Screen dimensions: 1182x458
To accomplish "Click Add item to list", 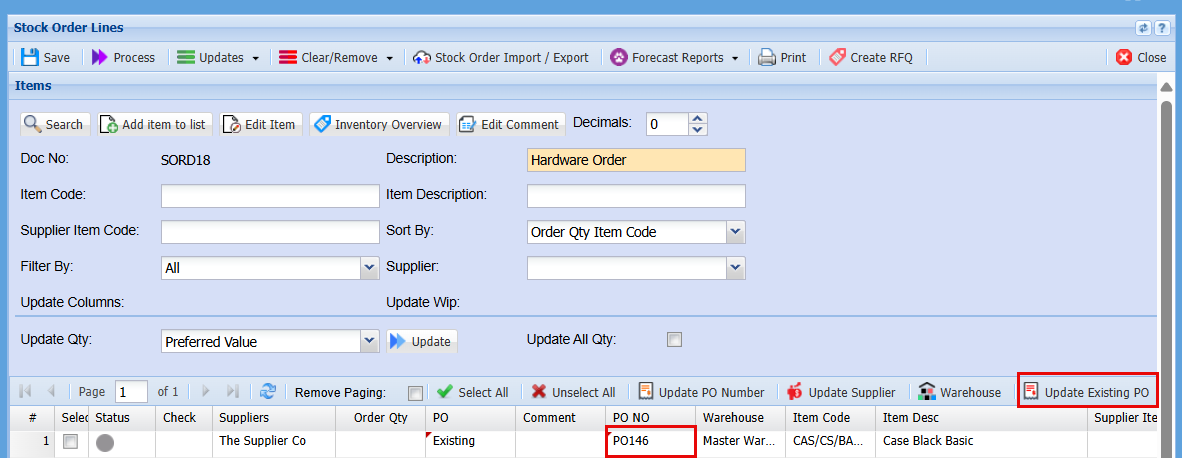I will click(155, 124).
